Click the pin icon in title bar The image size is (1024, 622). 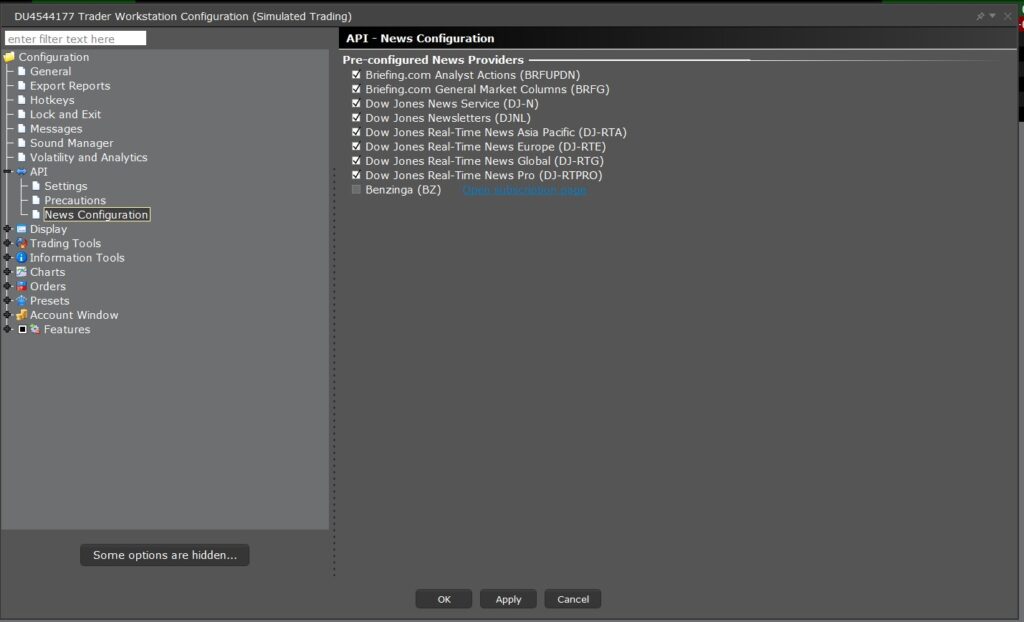[x=980, y=16]
